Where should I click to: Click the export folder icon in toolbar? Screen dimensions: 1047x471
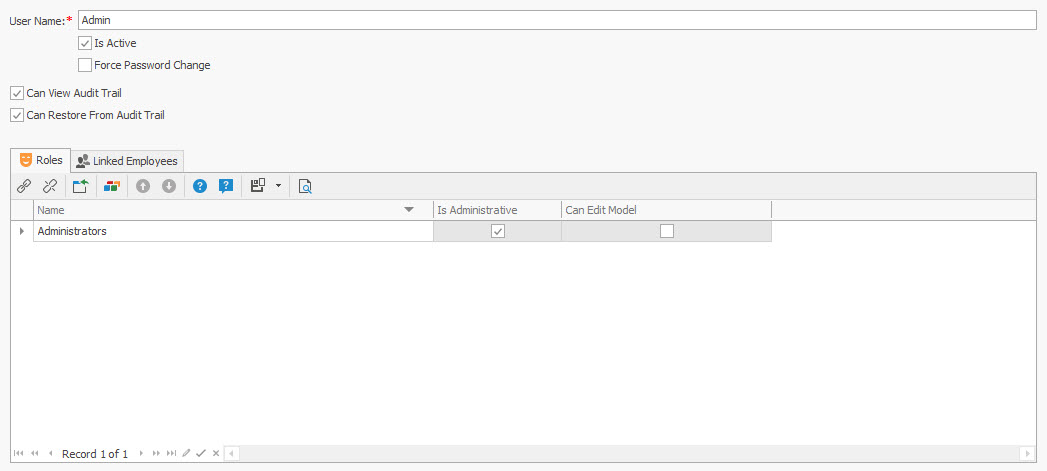click(x=81, y=186)
